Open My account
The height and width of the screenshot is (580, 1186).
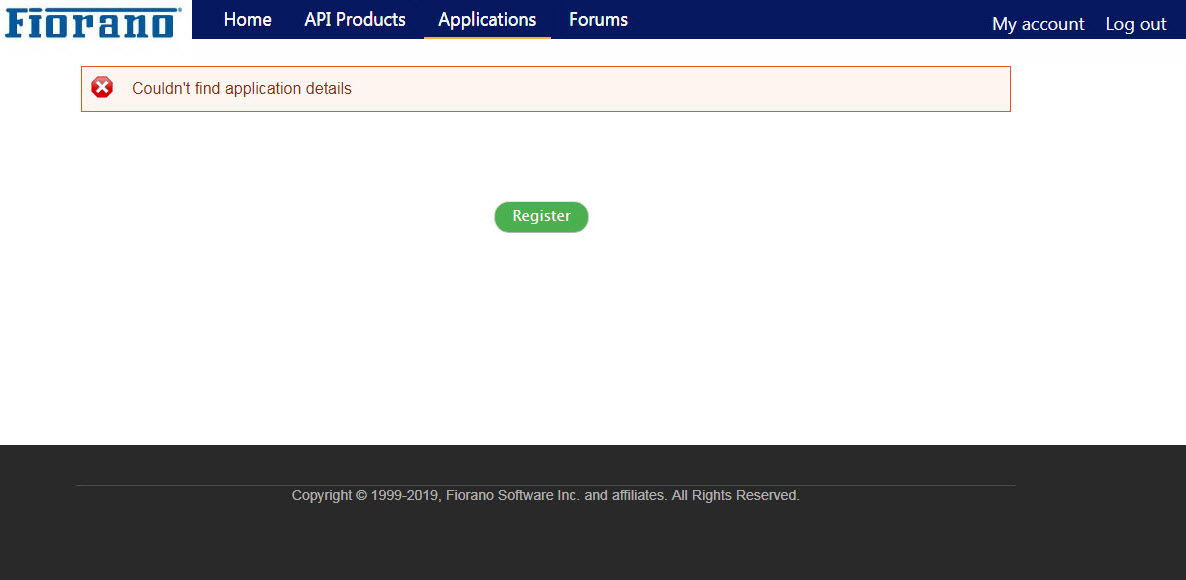pos(1038,24)
